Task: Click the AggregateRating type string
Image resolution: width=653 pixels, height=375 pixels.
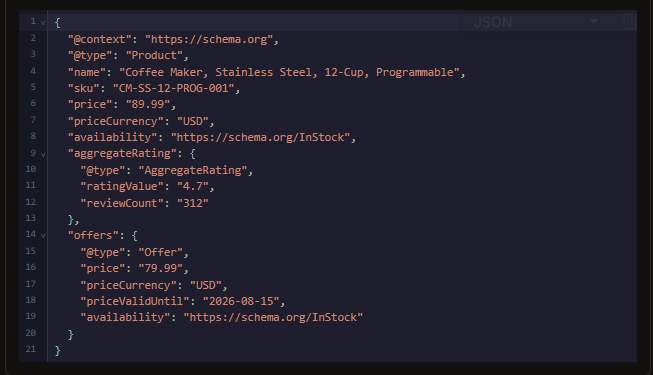Action: click(193, 170)
